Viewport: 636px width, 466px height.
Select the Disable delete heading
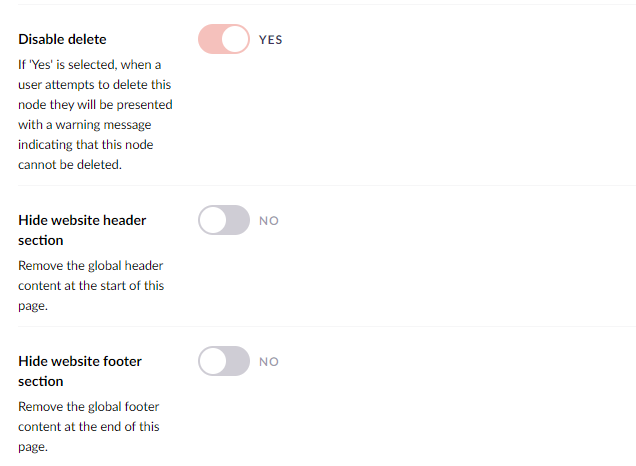coord(62,39)
